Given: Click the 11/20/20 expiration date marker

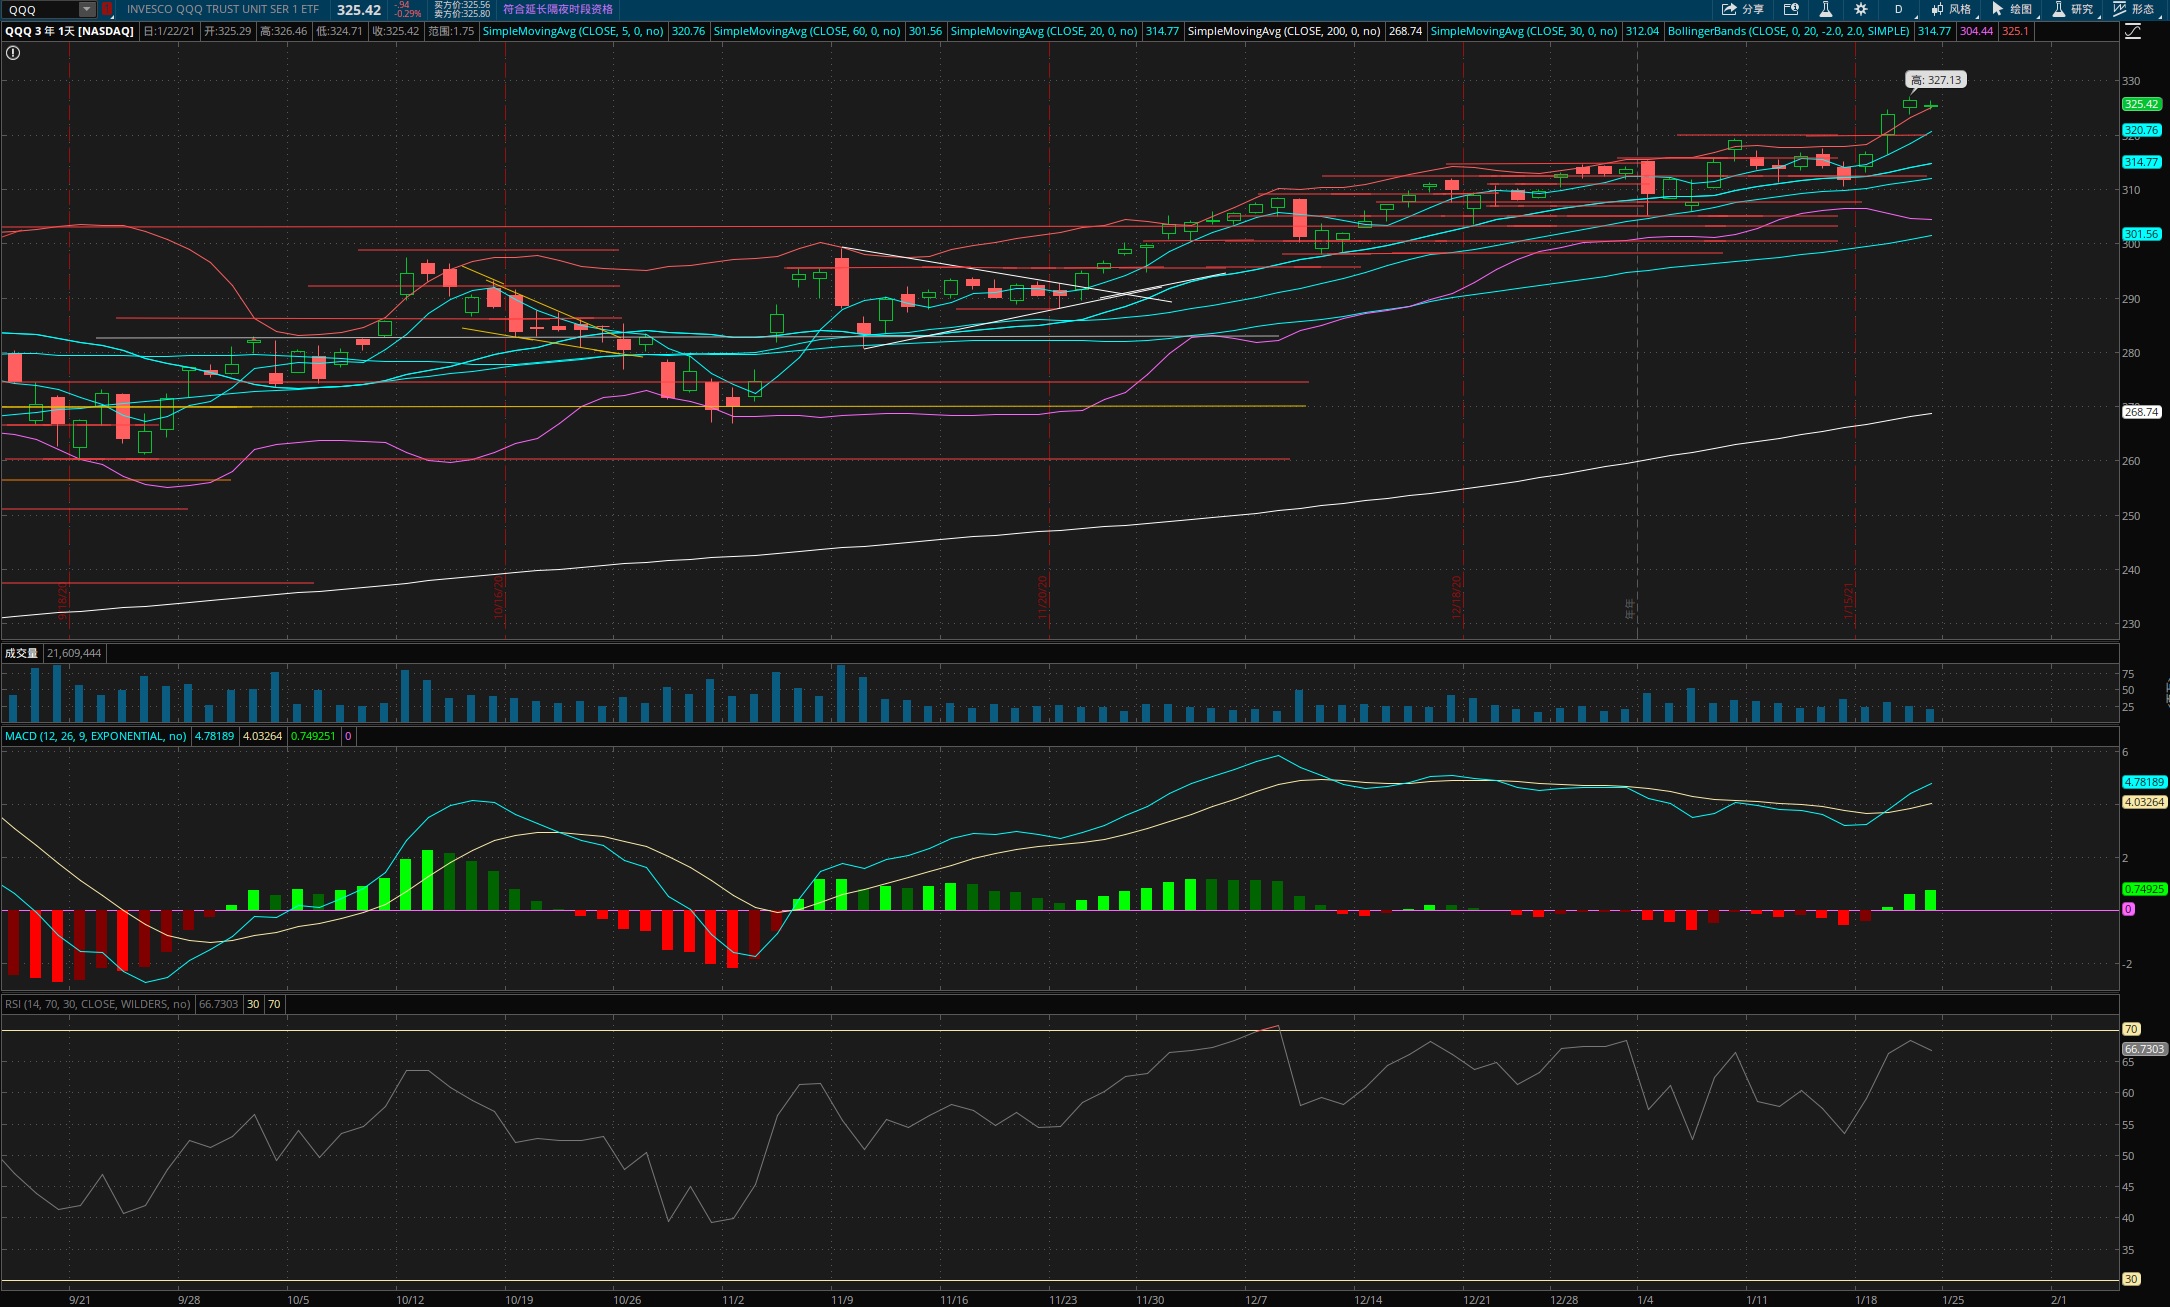Looking at the screenshot, I should coord(1043,596).
